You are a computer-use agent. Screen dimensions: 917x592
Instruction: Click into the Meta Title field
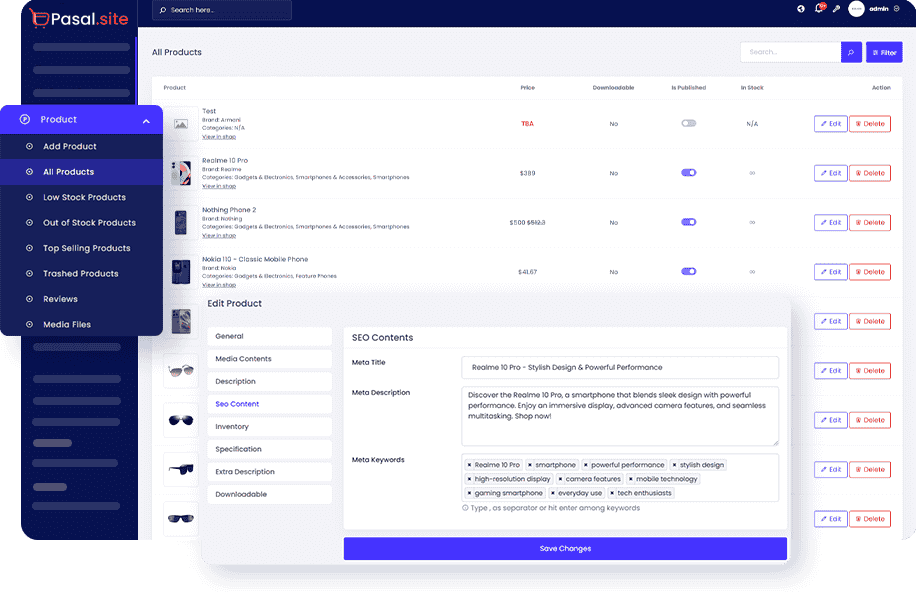620,367
